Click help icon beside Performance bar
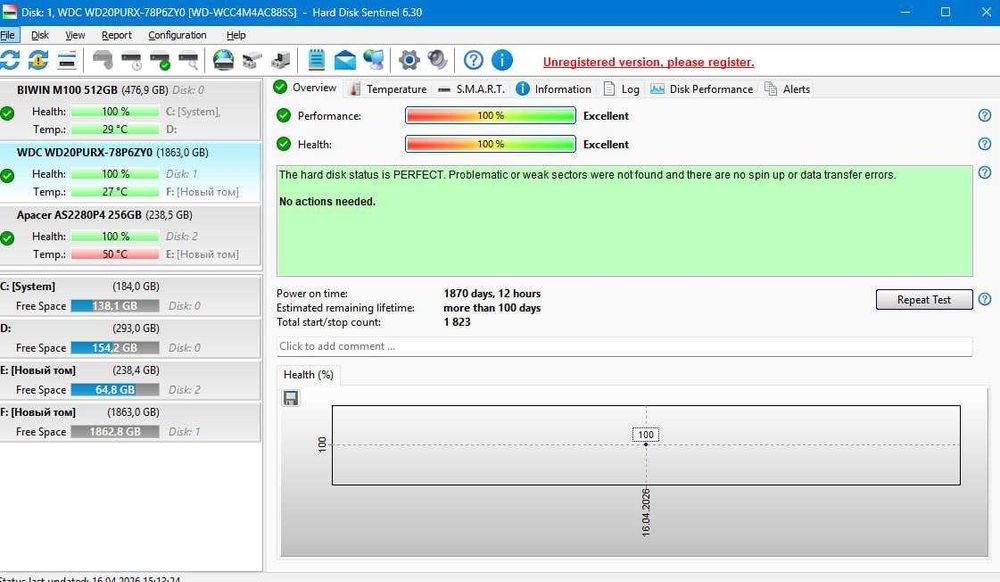The image size is (1000, 582). tap(985, 115)
